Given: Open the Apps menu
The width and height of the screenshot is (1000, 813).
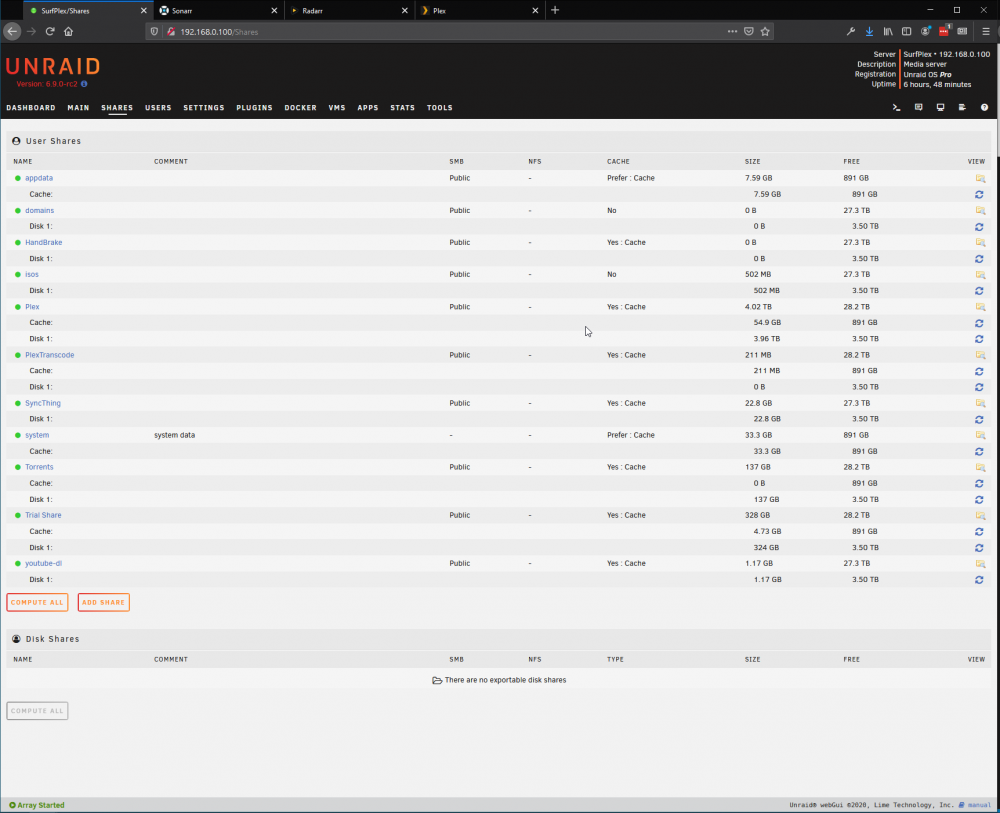Looking at the screenshot, I should point(368,108).
